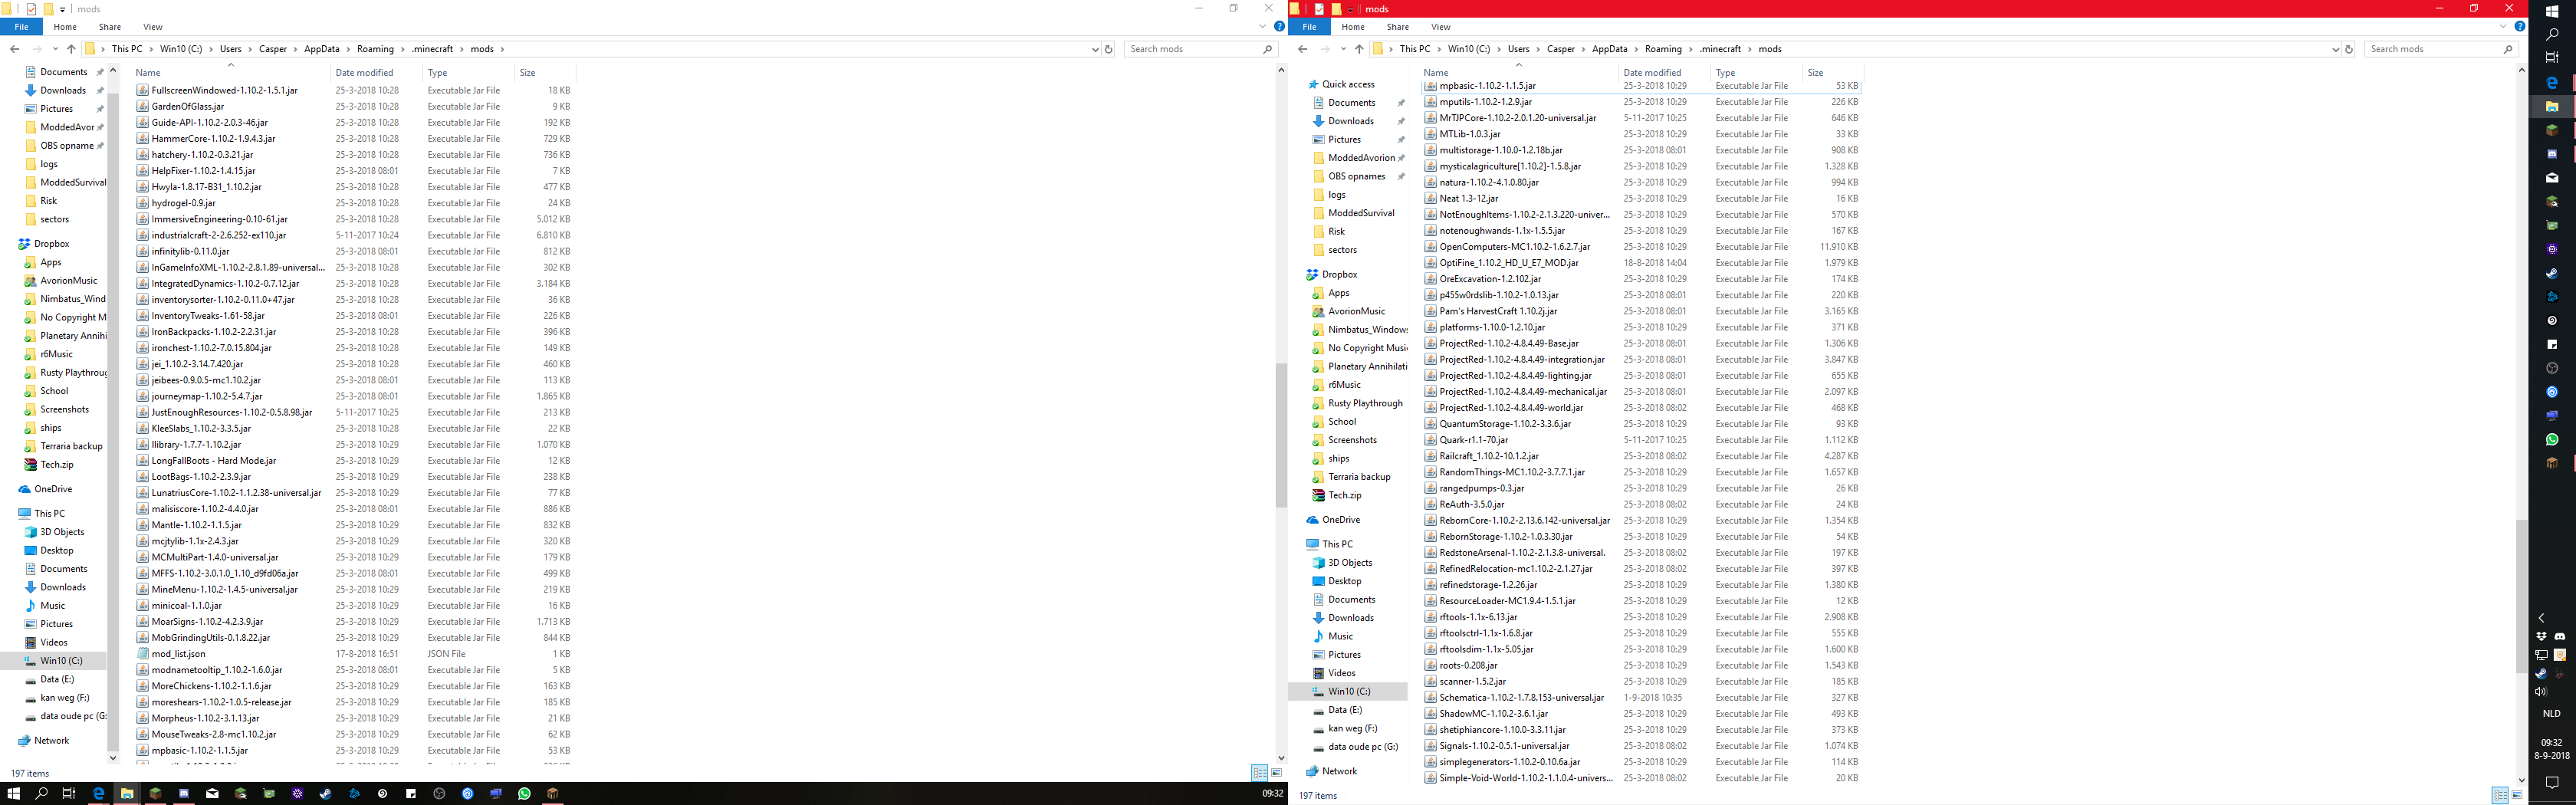Open address bar history dropdown, left window

pyautogui.click(x=1095, y=49)
